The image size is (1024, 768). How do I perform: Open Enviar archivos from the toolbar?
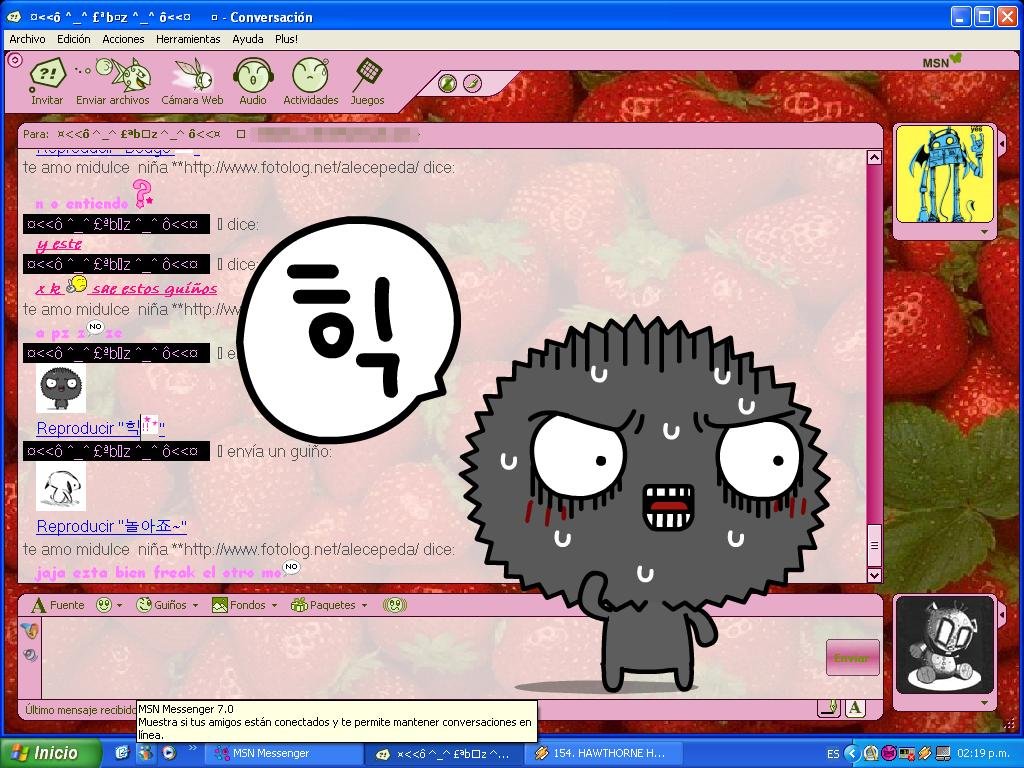(114, 81)
